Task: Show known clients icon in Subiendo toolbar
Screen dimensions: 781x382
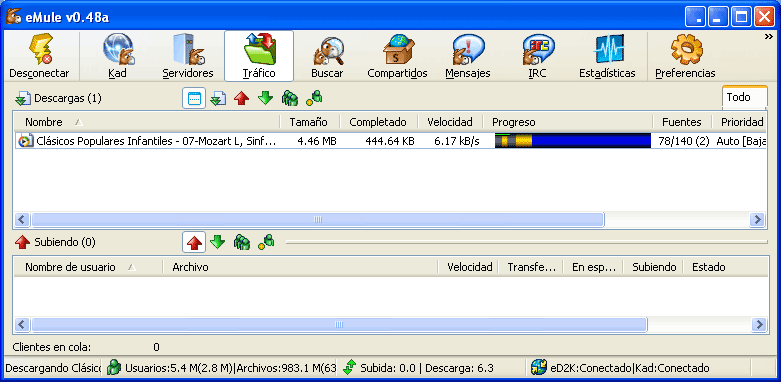Action: tap(266, 242)
